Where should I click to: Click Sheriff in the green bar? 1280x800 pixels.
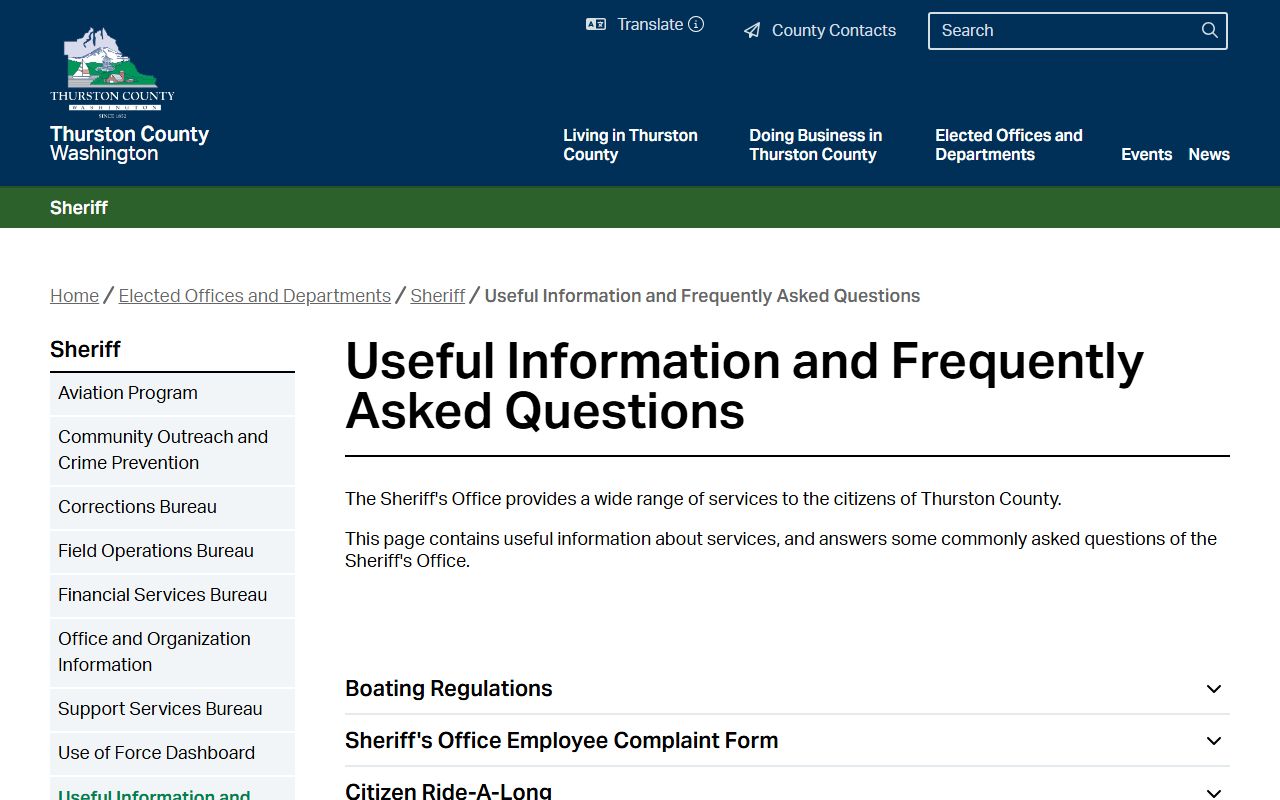79,207
